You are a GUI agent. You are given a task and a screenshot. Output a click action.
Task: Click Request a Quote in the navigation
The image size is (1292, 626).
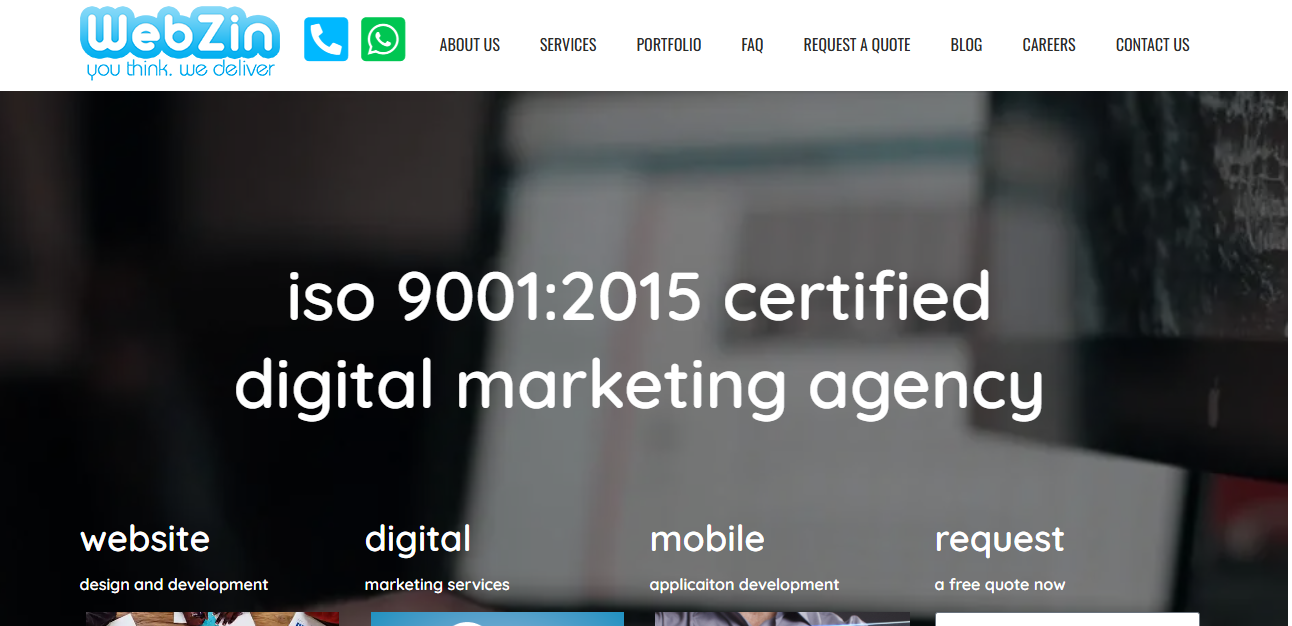pos(856,45)
